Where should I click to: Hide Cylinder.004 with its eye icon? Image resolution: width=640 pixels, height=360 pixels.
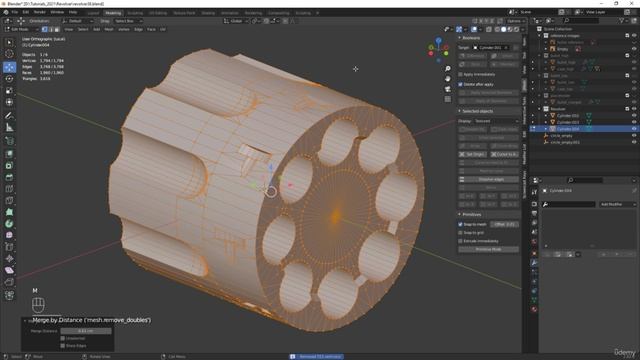634,129
